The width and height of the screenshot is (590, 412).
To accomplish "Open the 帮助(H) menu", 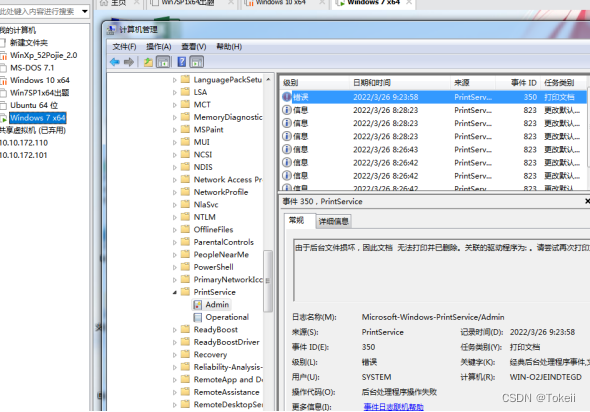I will click(229, 47).
